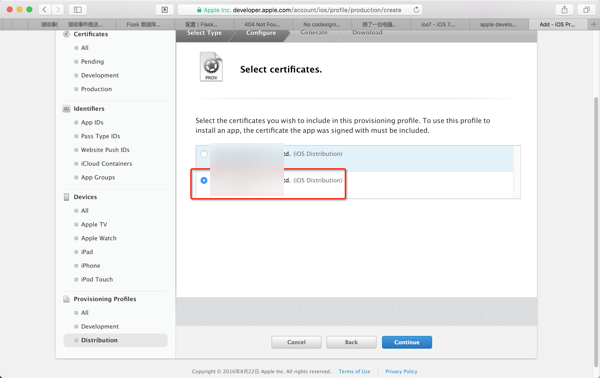Open Distribution provisioning profiles

point(115,341)
